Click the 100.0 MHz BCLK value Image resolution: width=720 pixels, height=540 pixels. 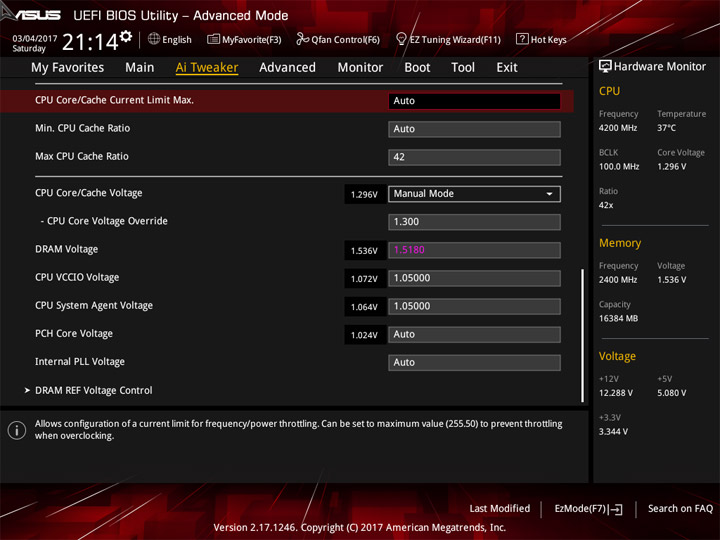(x=619, y=167)
